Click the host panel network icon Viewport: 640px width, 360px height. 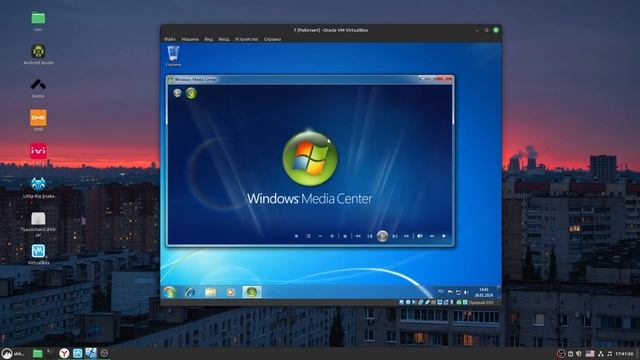click(601, 354)
